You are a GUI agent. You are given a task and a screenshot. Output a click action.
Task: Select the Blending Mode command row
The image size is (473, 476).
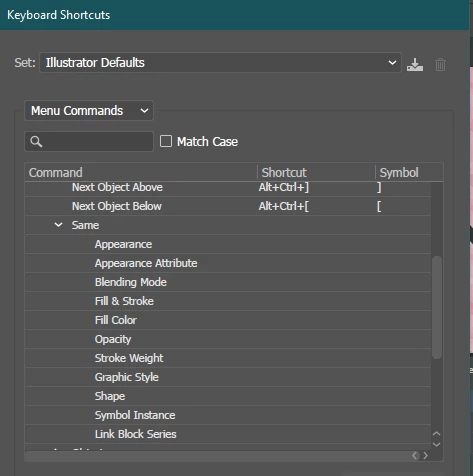pos(228,282)
